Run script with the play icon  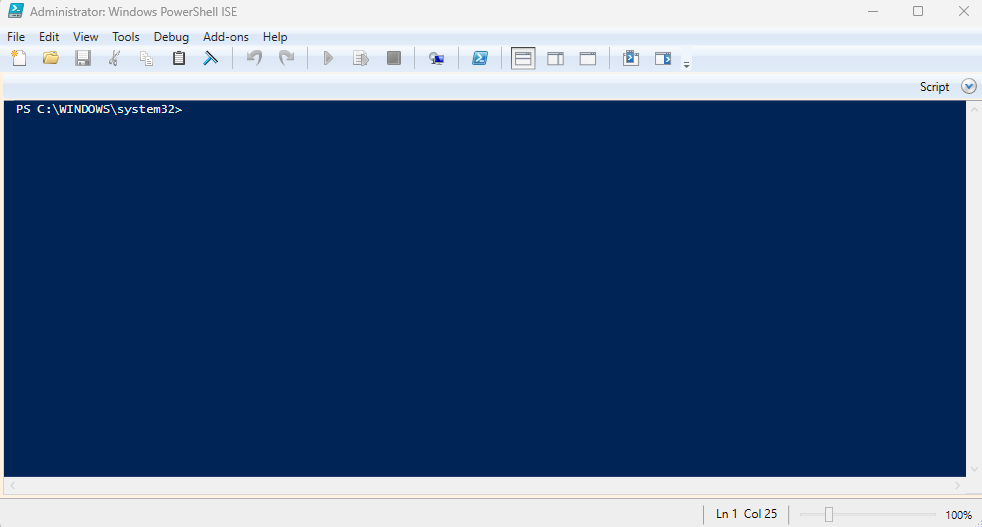pos(328,58)
